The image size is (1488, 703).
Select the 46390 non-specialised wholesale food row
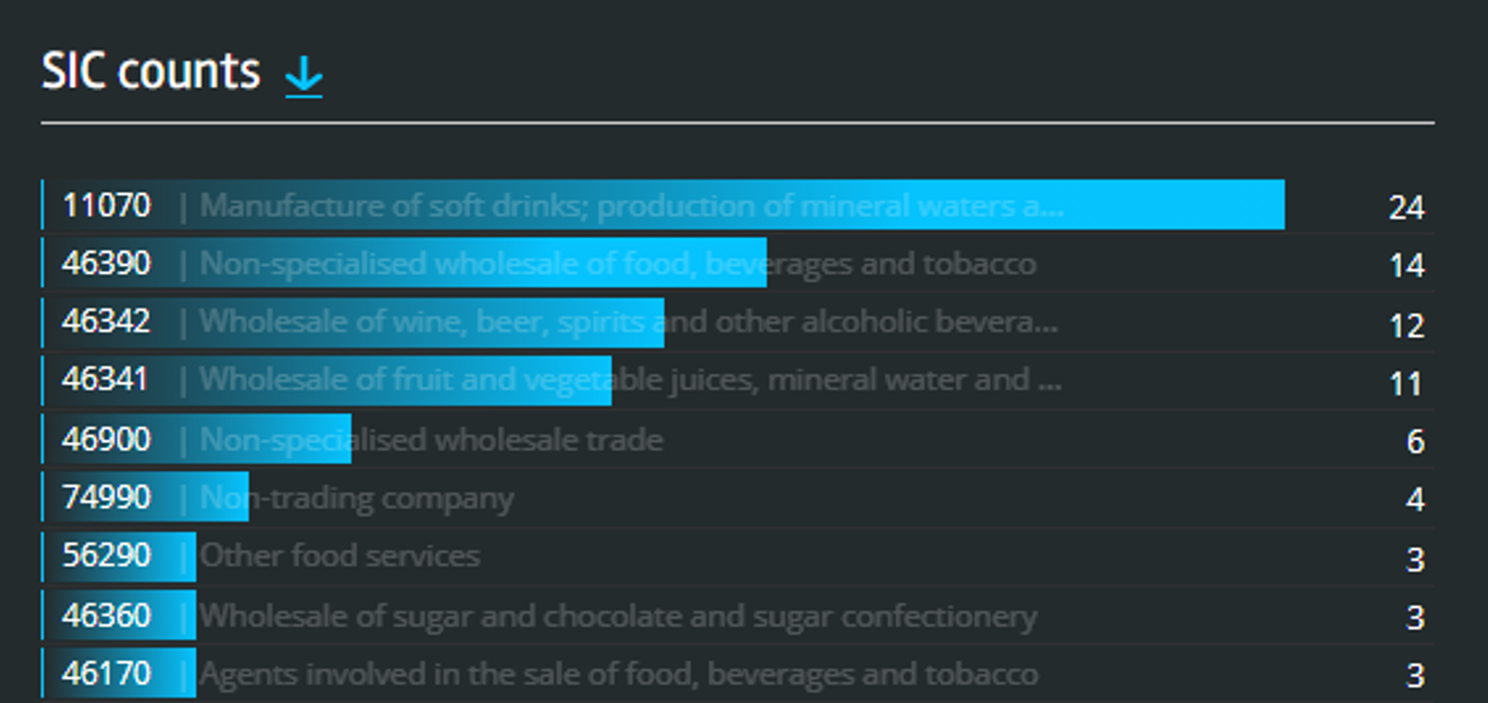coord(738,263)
